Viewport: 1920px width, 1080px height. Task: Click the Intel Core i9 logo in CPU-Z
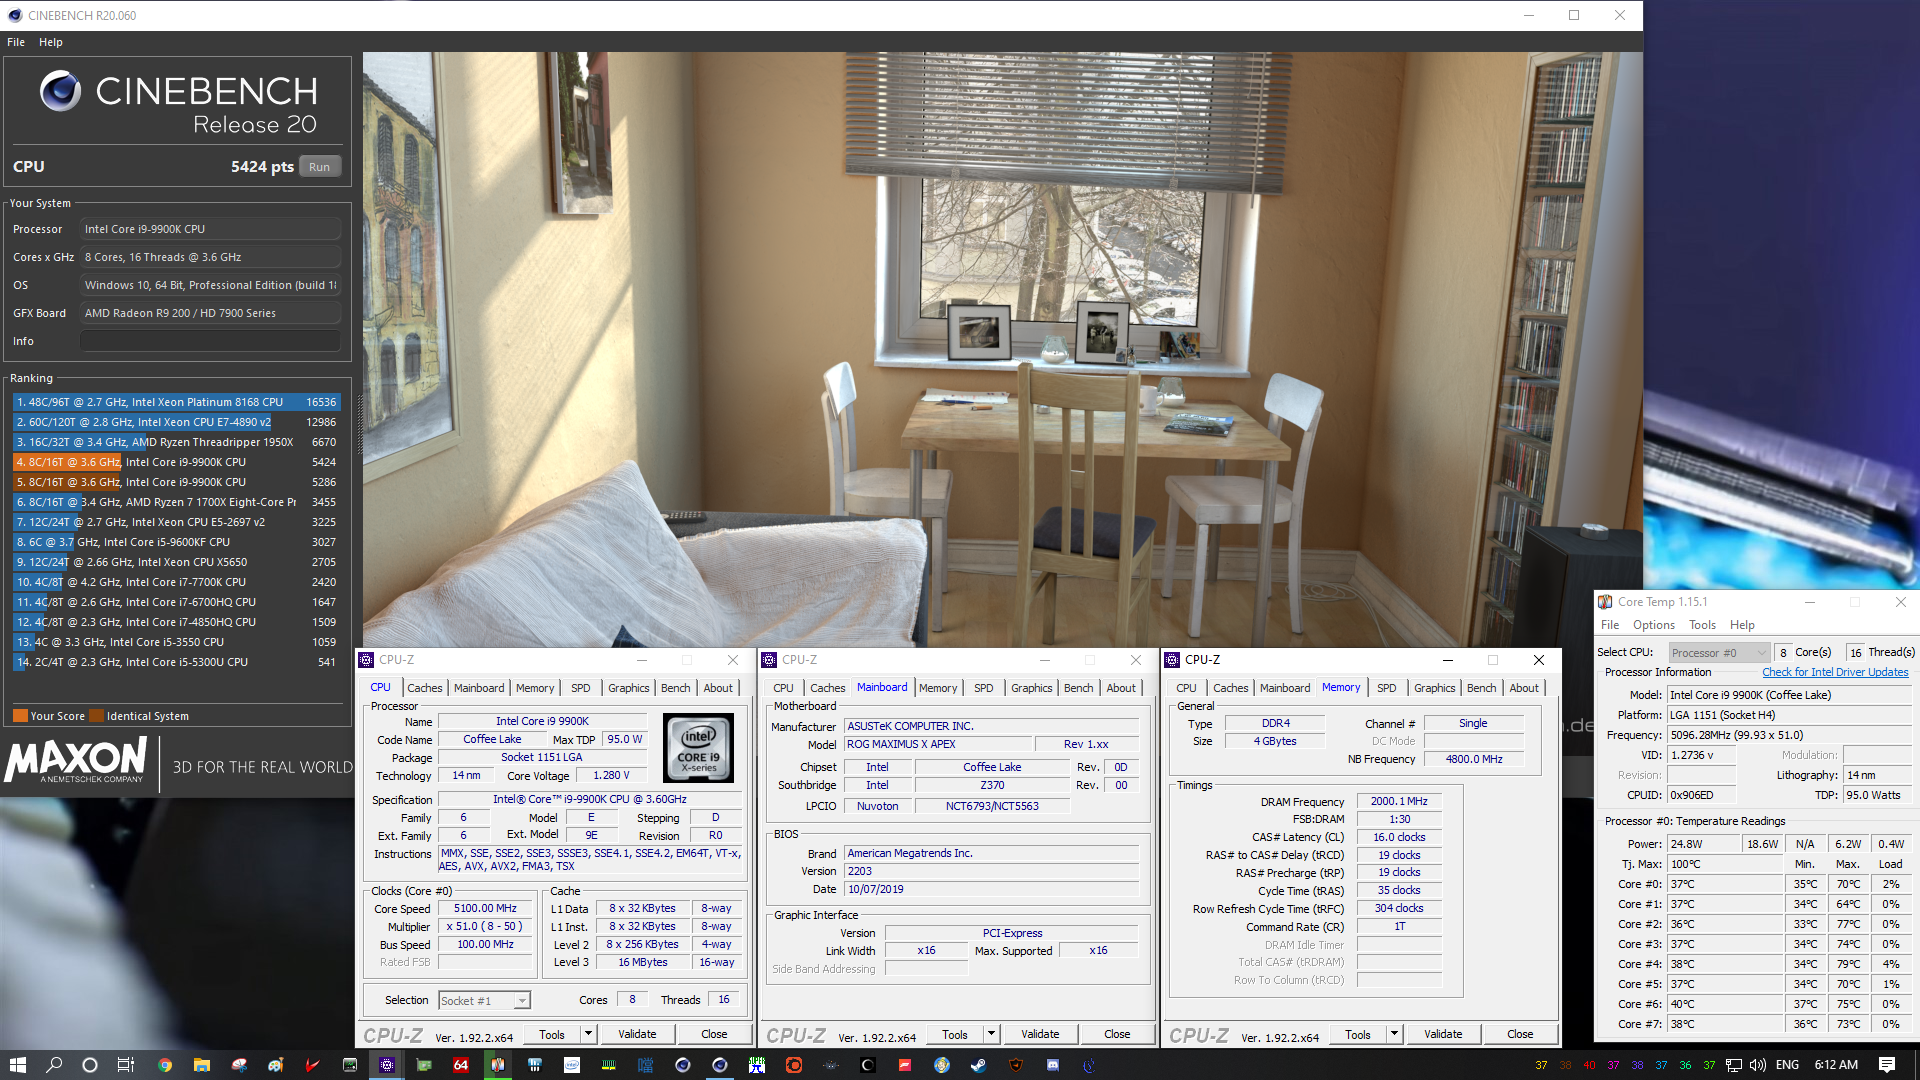pyautogui.click(x=698, y=747)
